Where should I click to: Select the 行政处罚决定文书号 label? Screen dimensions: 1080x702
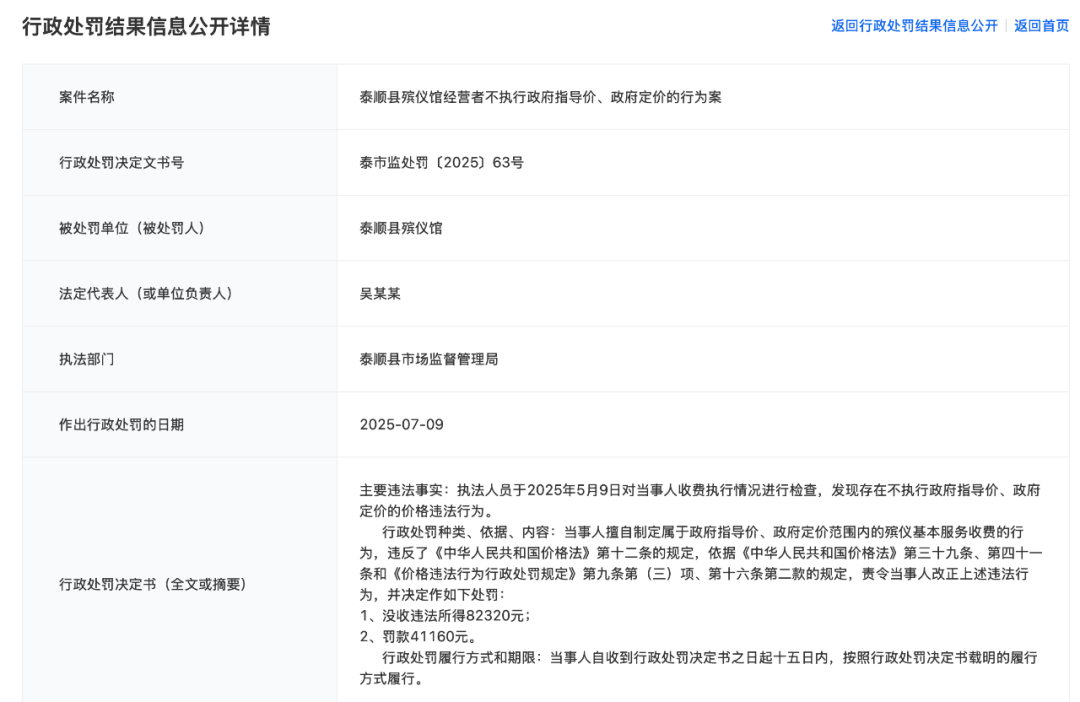pyautogui.click(x=121, y=162)
